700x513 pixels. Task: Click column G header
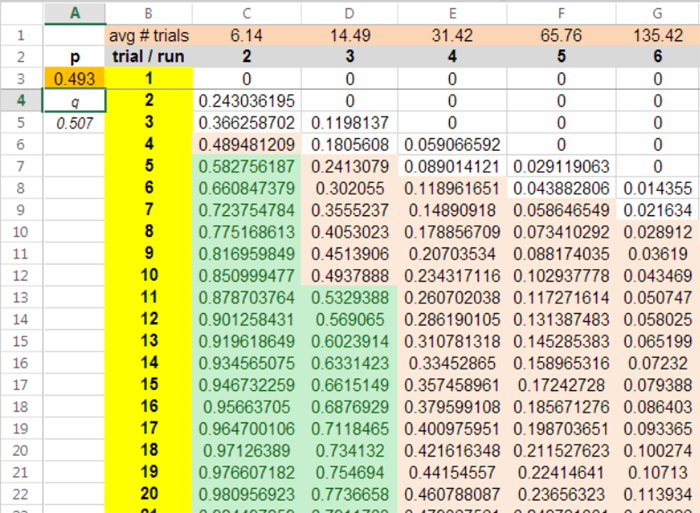pyautogui.click(x=657, y=12)
